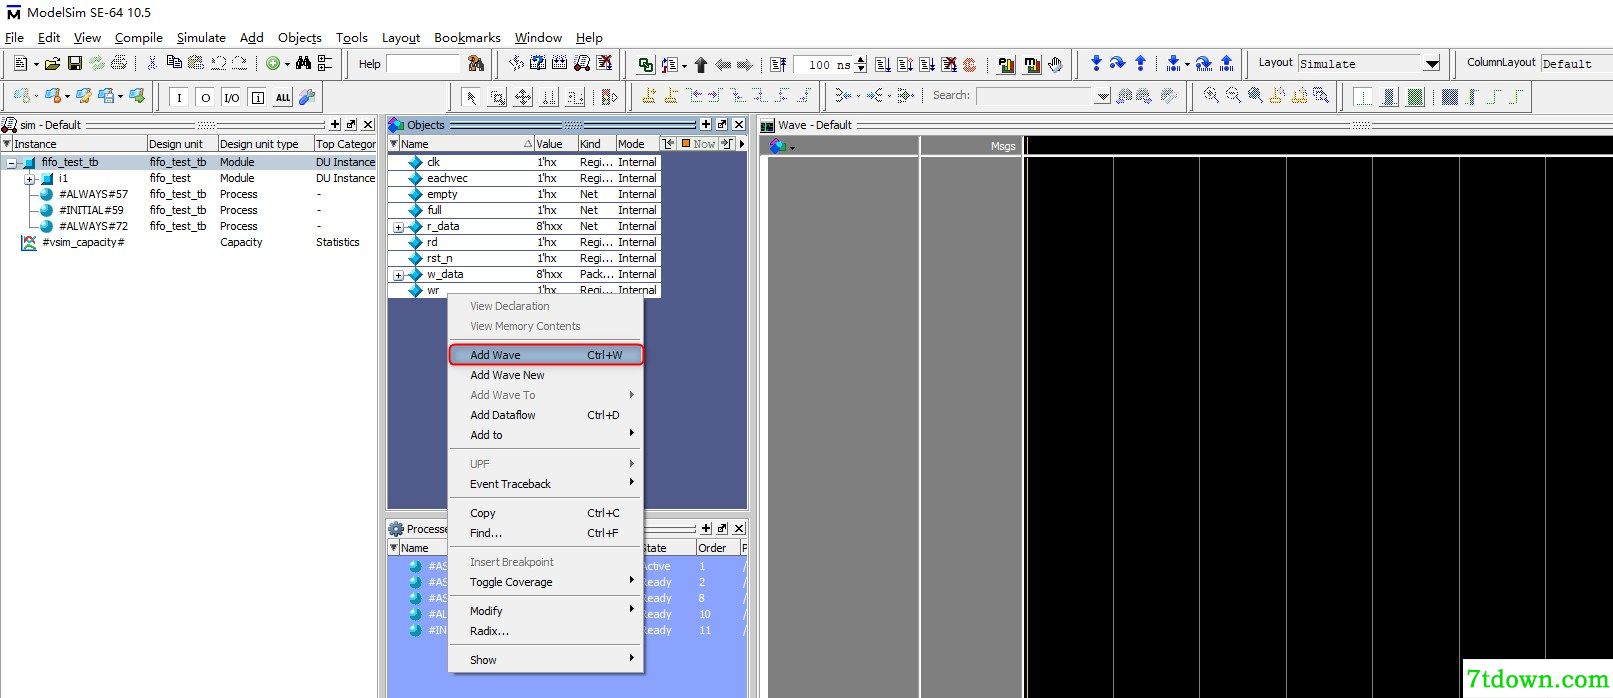Choose 'Add Wave New' menu entry

pos(546,375)
